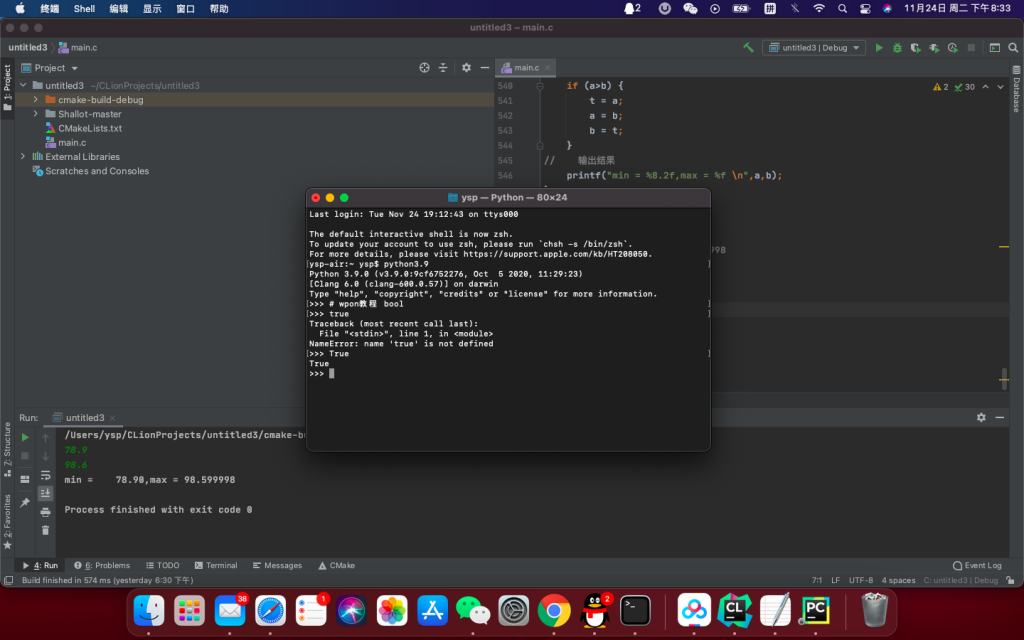Open Chrome from the Dock
This screenshot has width=1024, height=640.
(554, 610)
